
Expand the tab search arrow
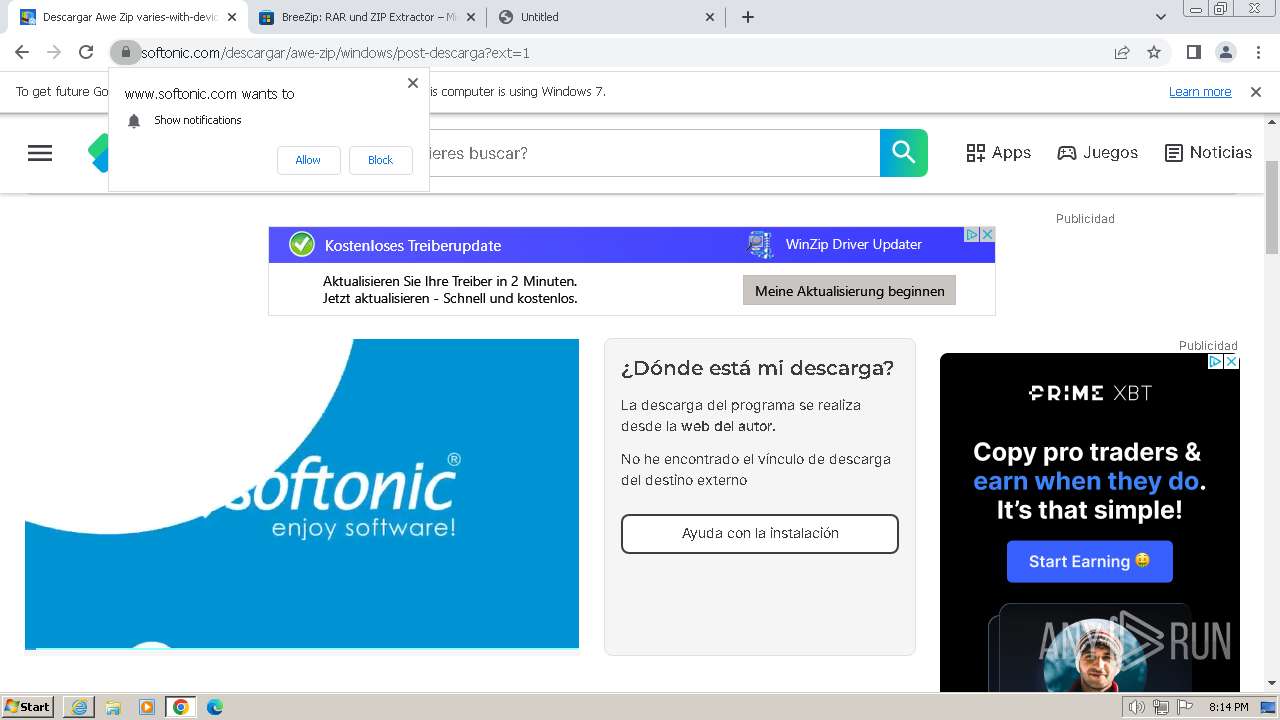(x=1161, y=17)
